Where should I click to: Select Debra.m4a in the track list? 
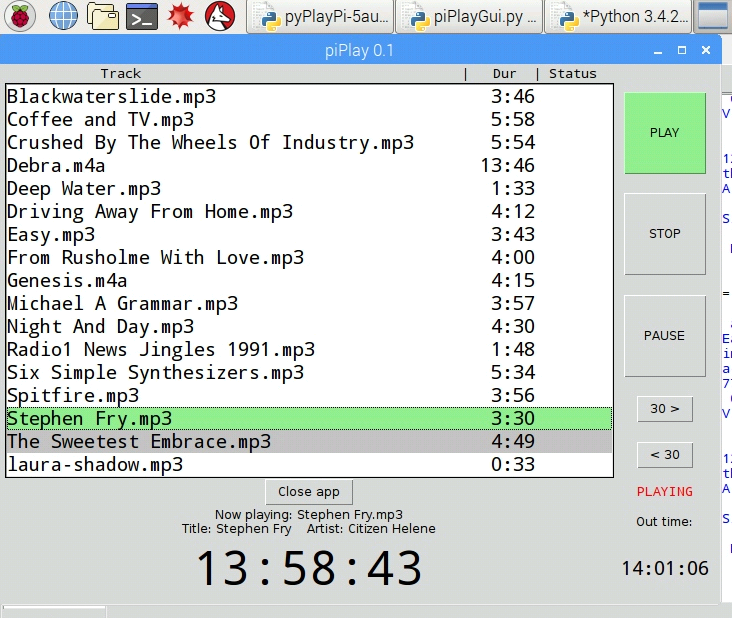[56, 166]
